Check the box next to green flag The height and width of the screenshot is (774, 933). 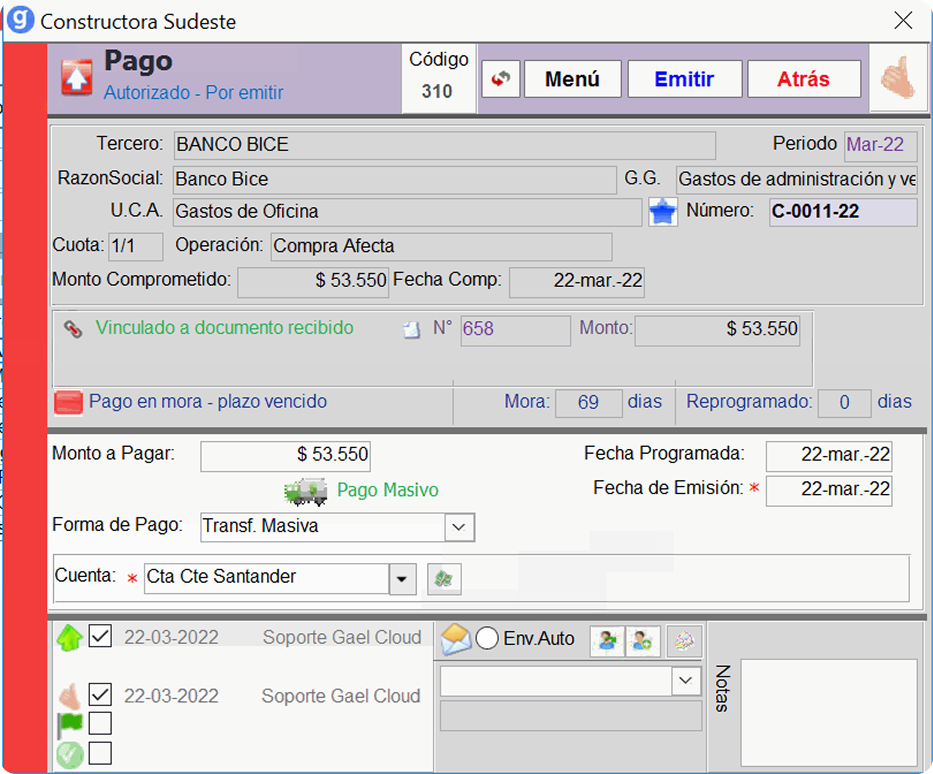coord(100,723)
